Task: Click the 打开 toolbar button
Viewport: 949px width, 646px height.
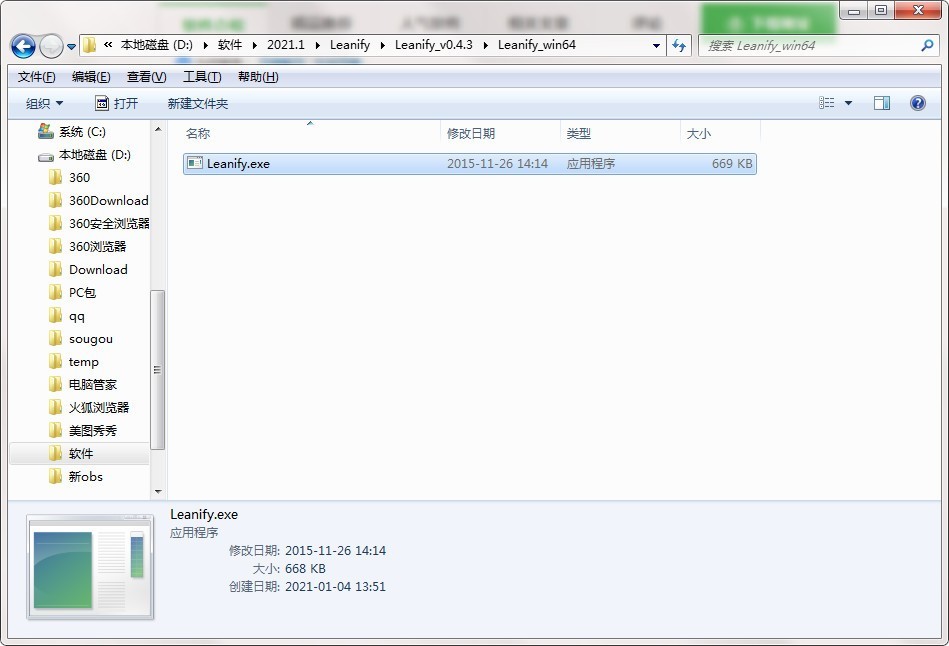Action: tap(116, 103)
